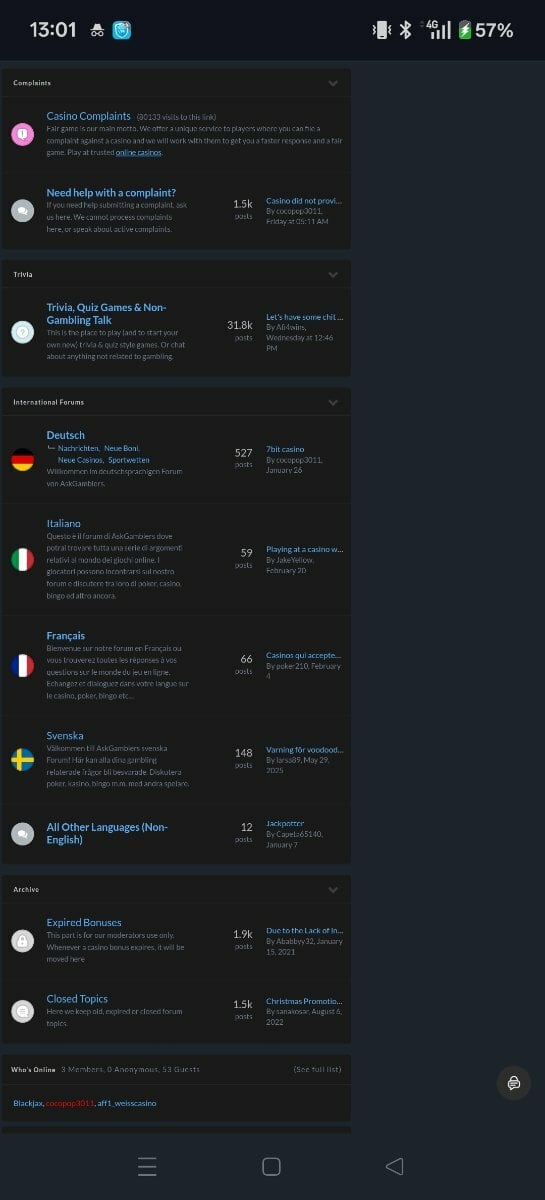The width and height of the screenshot is (545, 1200).
Task: Collapse the Archive category section
Action: point(333,889)
